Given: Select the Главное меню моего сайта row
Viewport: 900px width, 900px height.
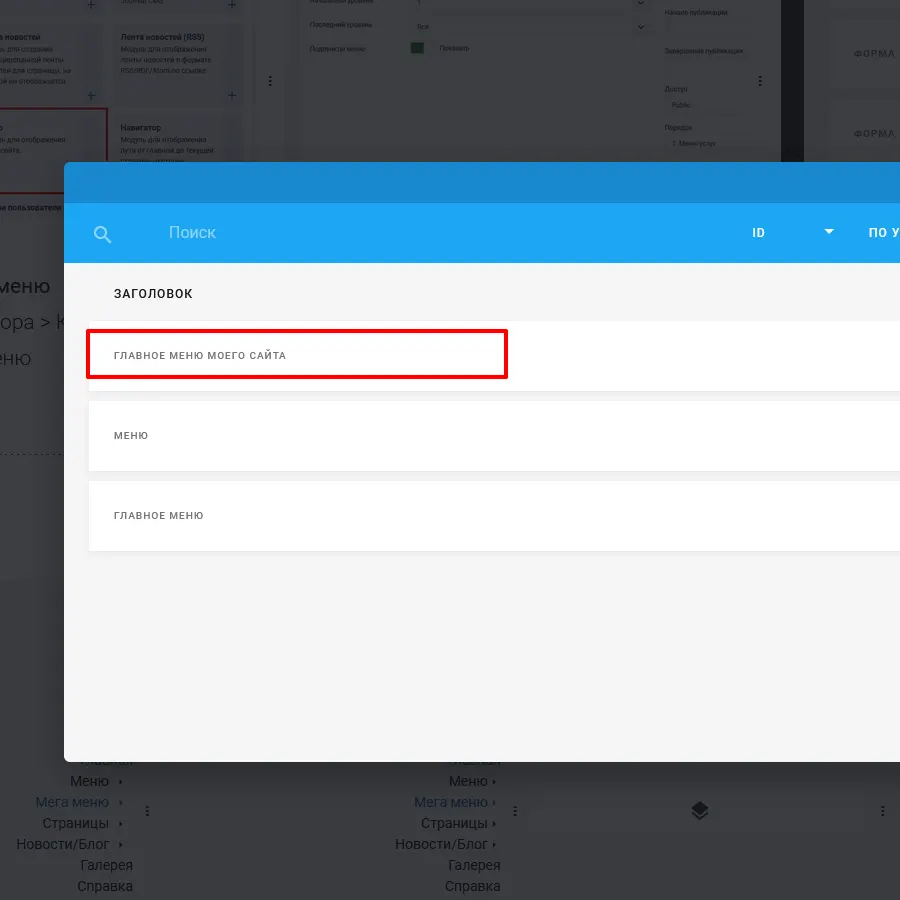Looking at the screenshot, I should click(x=297, y=355).
